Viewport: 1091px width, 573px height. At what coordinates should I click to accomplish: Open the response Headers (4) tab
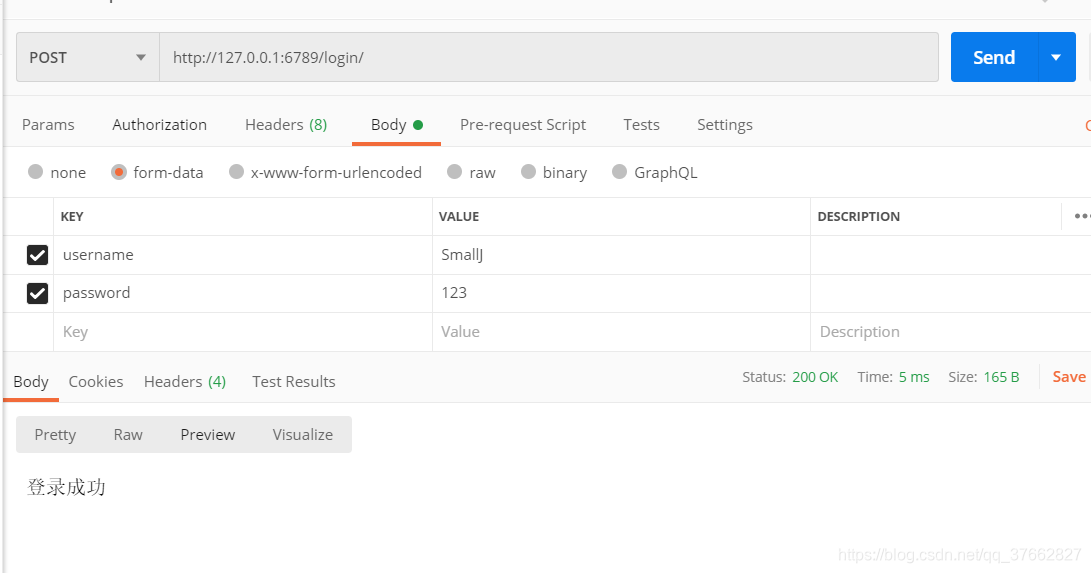coord(184,382)
